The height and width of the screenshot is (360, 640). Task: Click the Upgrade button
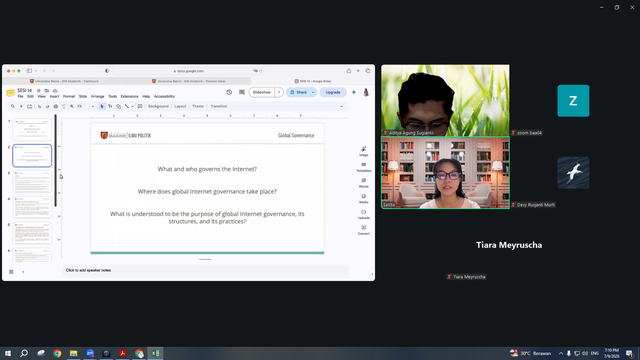(333, 92)
